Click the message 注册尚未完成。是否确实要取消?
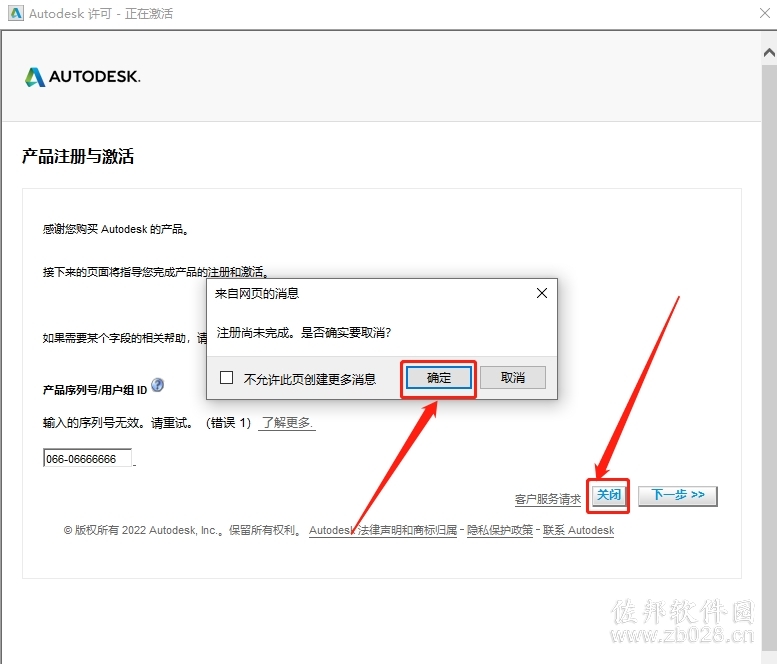 [304, 332]
